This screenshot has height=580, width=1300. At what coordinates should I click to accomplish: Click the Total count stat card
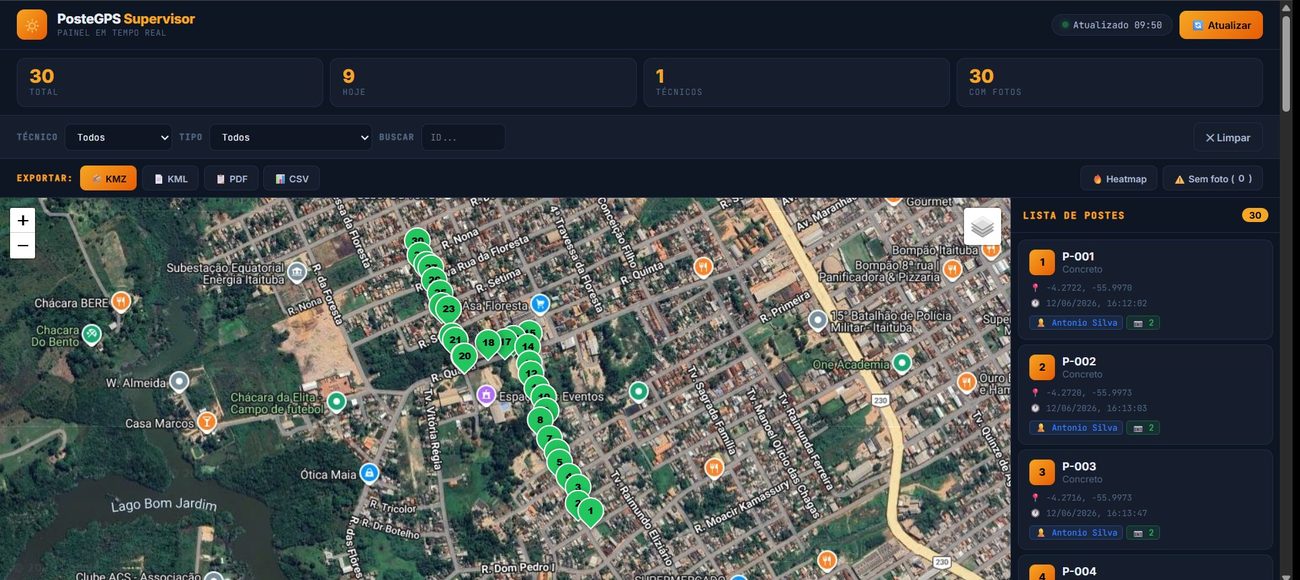170,82
